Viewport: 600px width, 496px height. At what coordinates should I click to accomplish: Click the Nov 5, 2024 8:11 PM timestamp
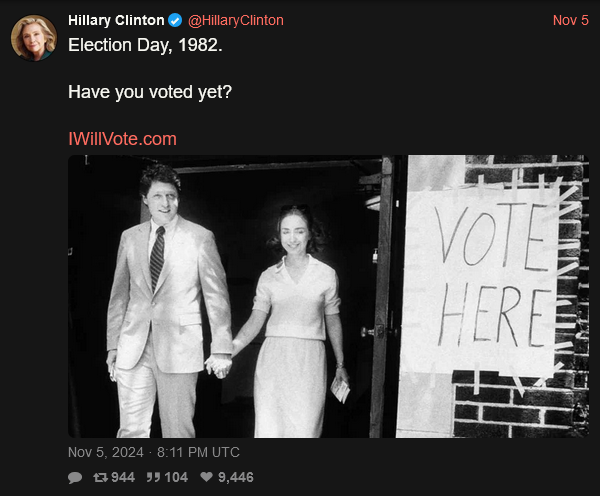[x=154, y=452]
